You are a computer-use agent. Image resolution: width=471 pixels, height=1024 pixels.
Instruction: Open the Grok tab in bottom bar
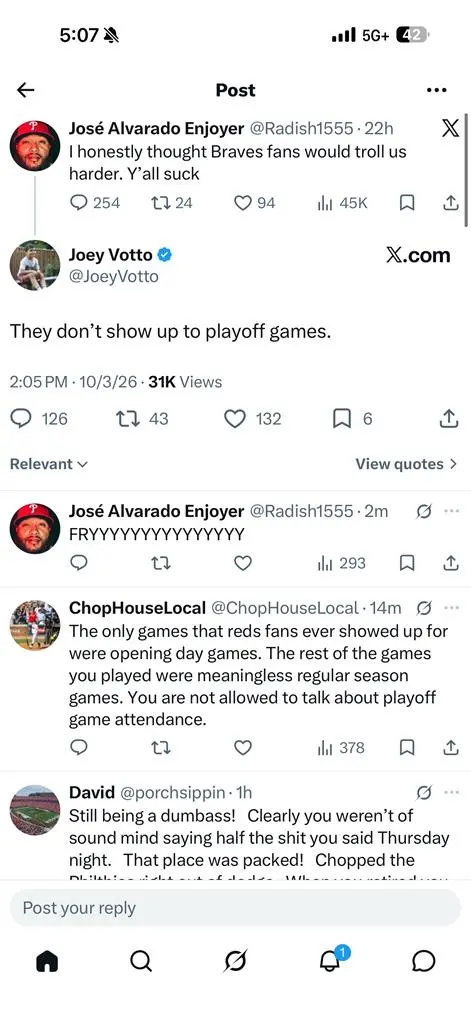tap(235, 961)
